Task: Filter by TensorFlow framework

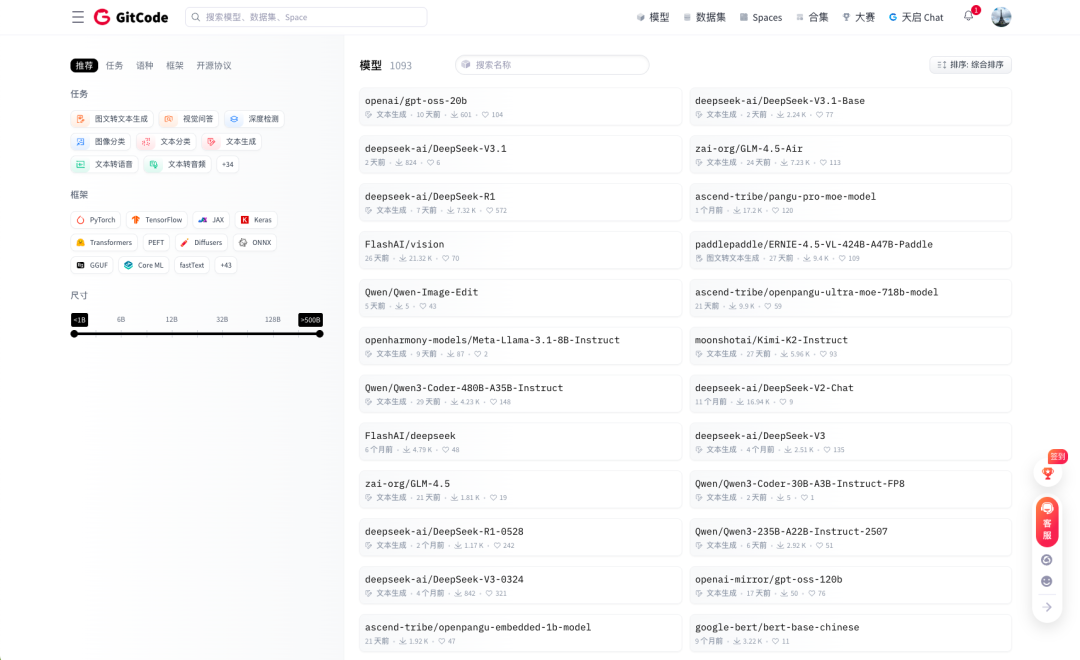Action: pyautogui.click(x=157, y=220)
